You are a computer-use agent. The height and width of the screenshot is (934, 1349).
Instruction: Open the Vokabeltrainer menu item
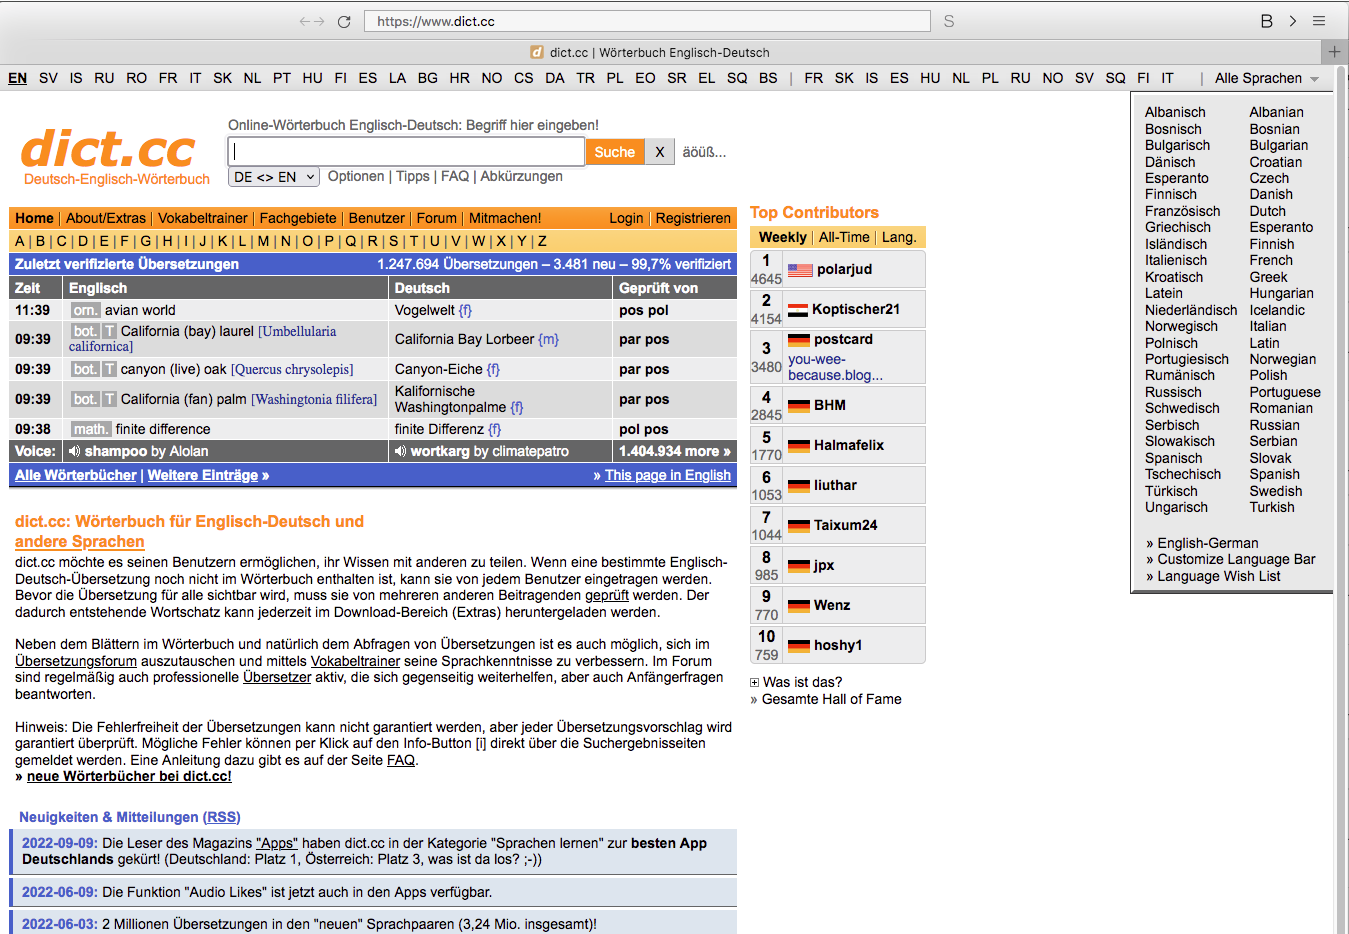tap(202, 218)
